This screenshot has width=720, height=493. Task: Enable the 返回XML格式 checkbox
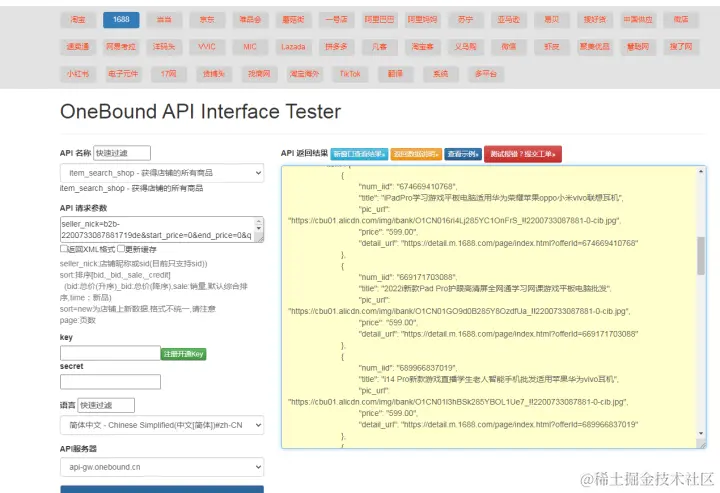(64, 249)
